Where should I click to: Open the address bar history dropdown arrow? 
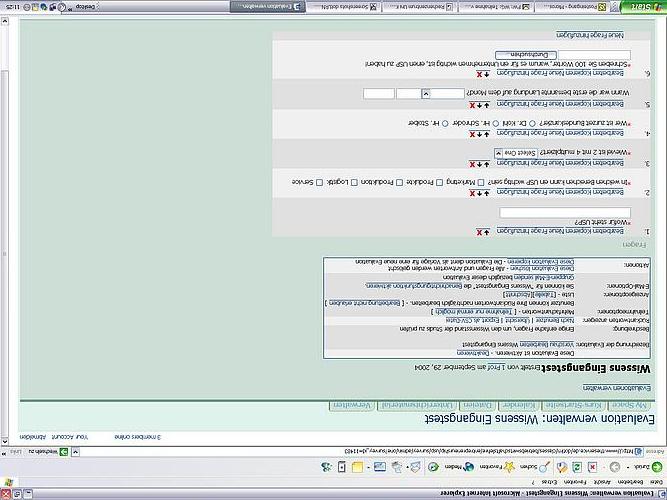(75, 452)
